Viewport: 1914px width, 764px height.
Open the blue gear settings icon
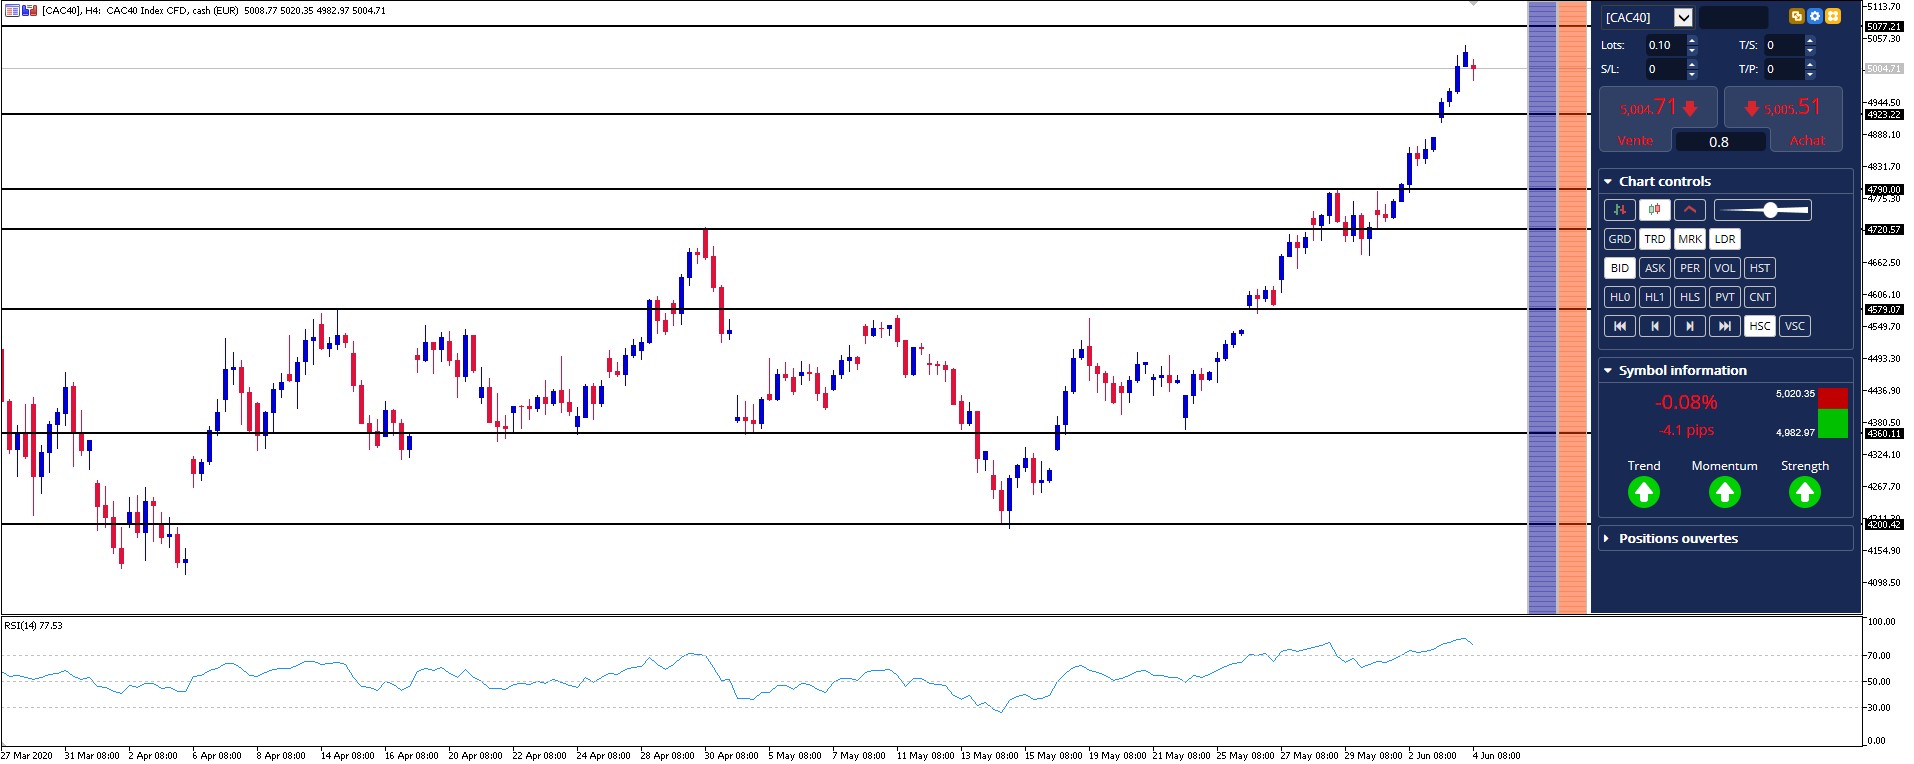1814,16
